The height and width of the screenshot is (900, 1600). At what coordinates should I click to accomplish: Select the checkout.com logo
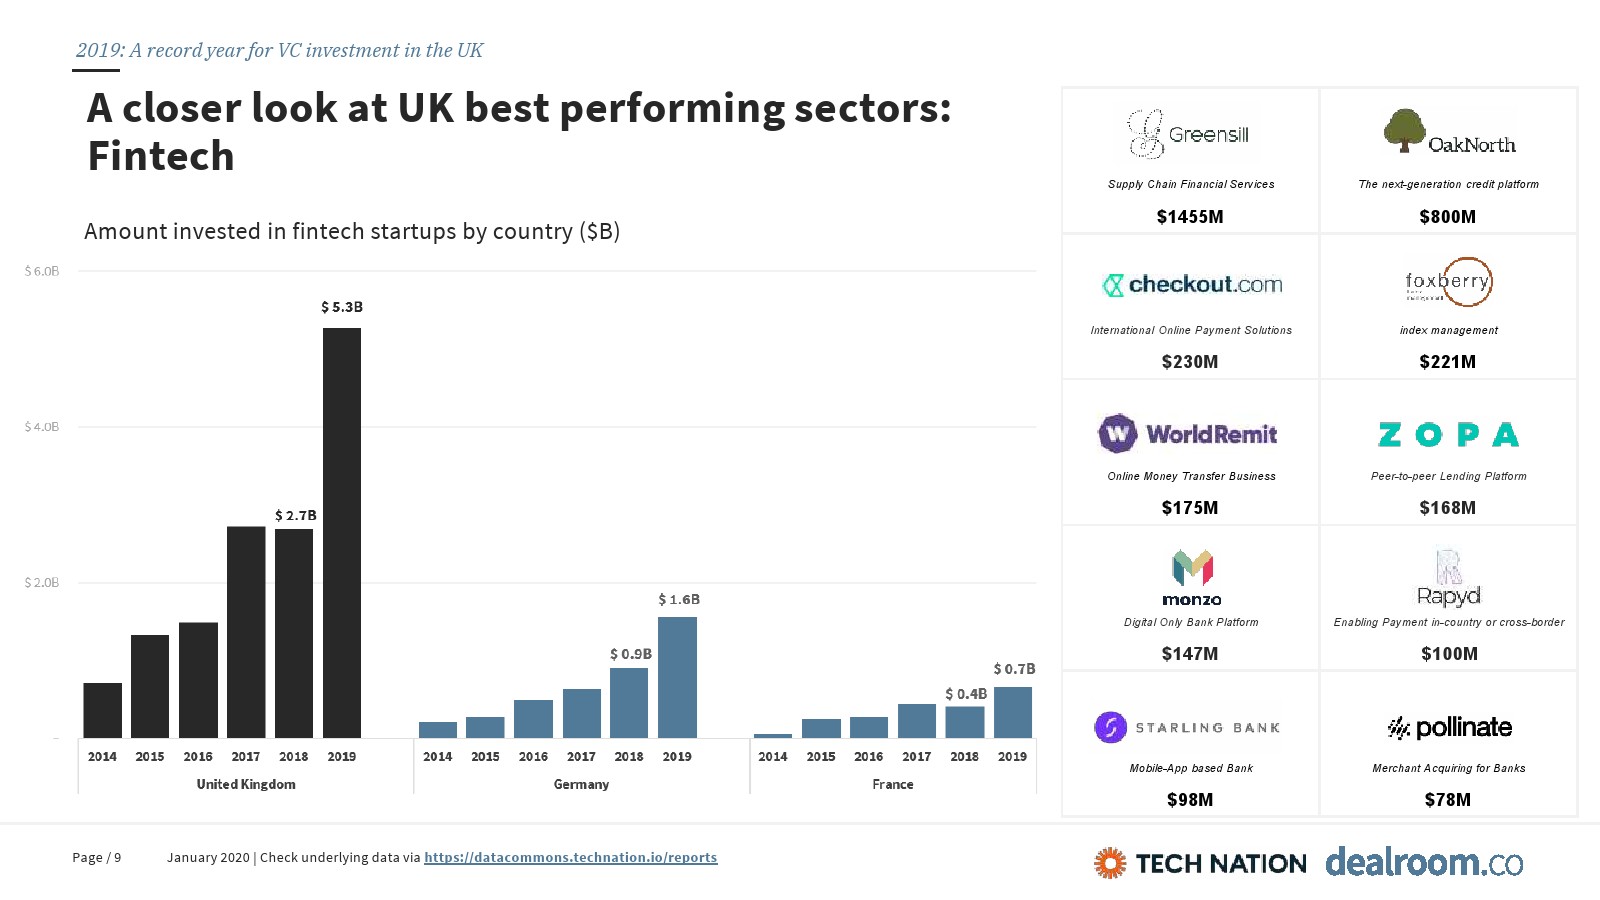coord(1192,285)
